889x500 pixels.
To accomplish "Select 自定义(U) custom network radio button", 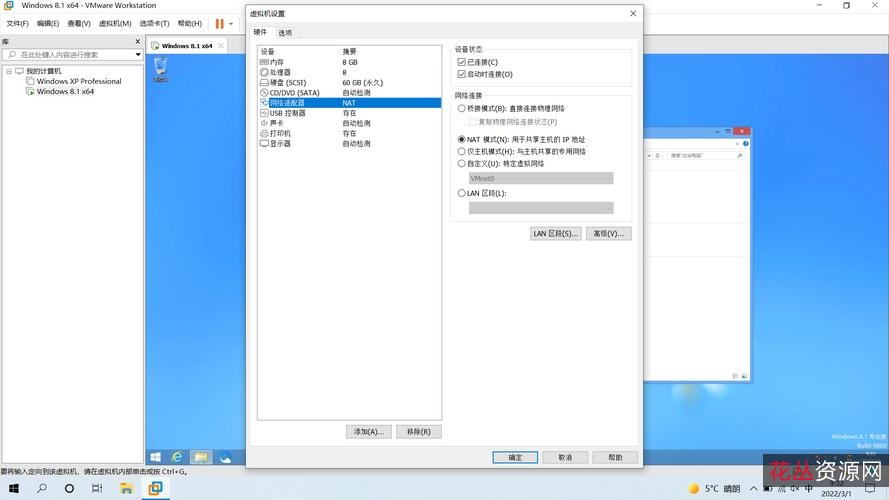I will (462, 163).
